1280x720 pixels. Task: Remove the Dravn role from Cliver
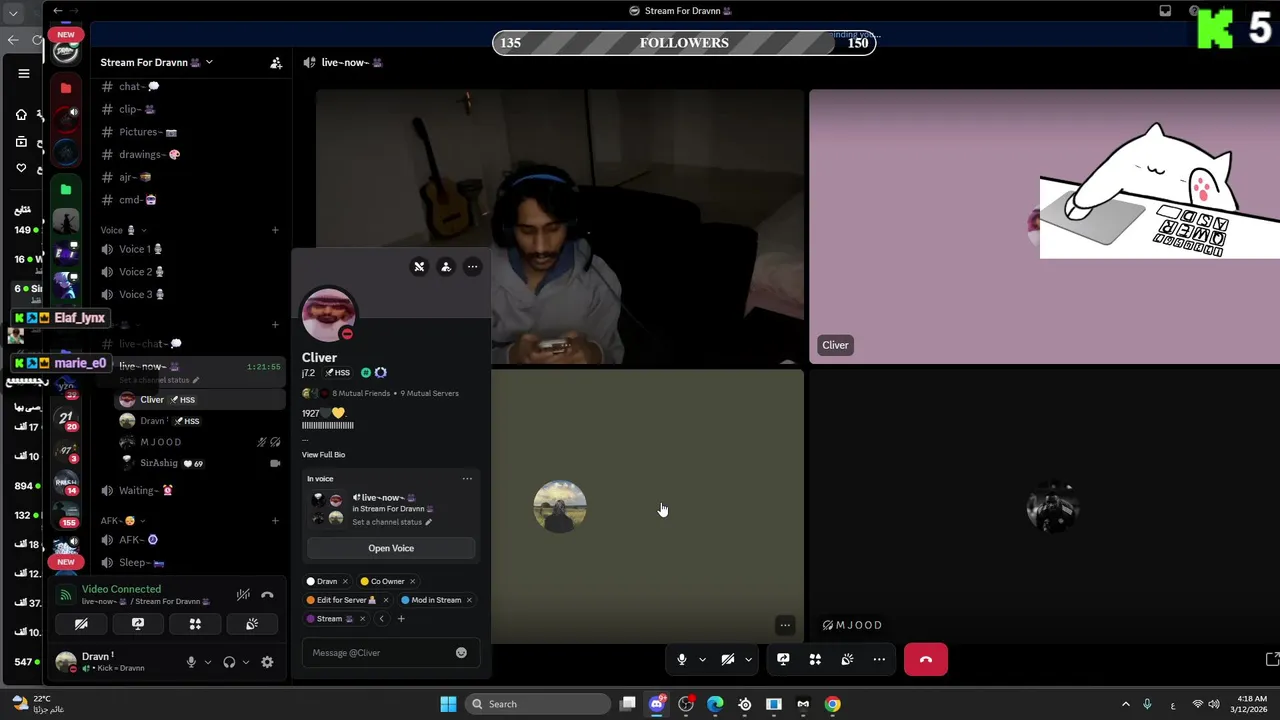pyautogui.click(x=345, y=581)
